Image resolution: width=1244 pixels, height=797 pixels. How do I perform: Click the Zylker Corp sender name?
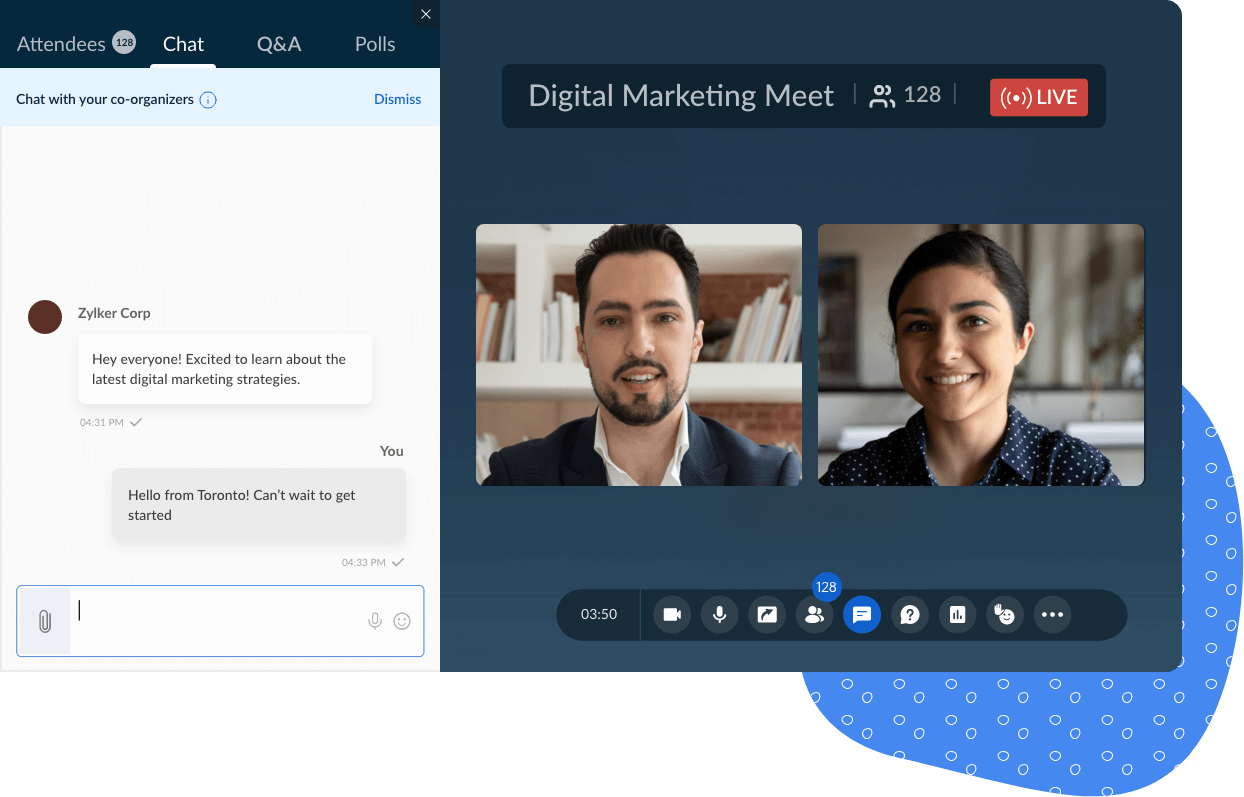114,313
